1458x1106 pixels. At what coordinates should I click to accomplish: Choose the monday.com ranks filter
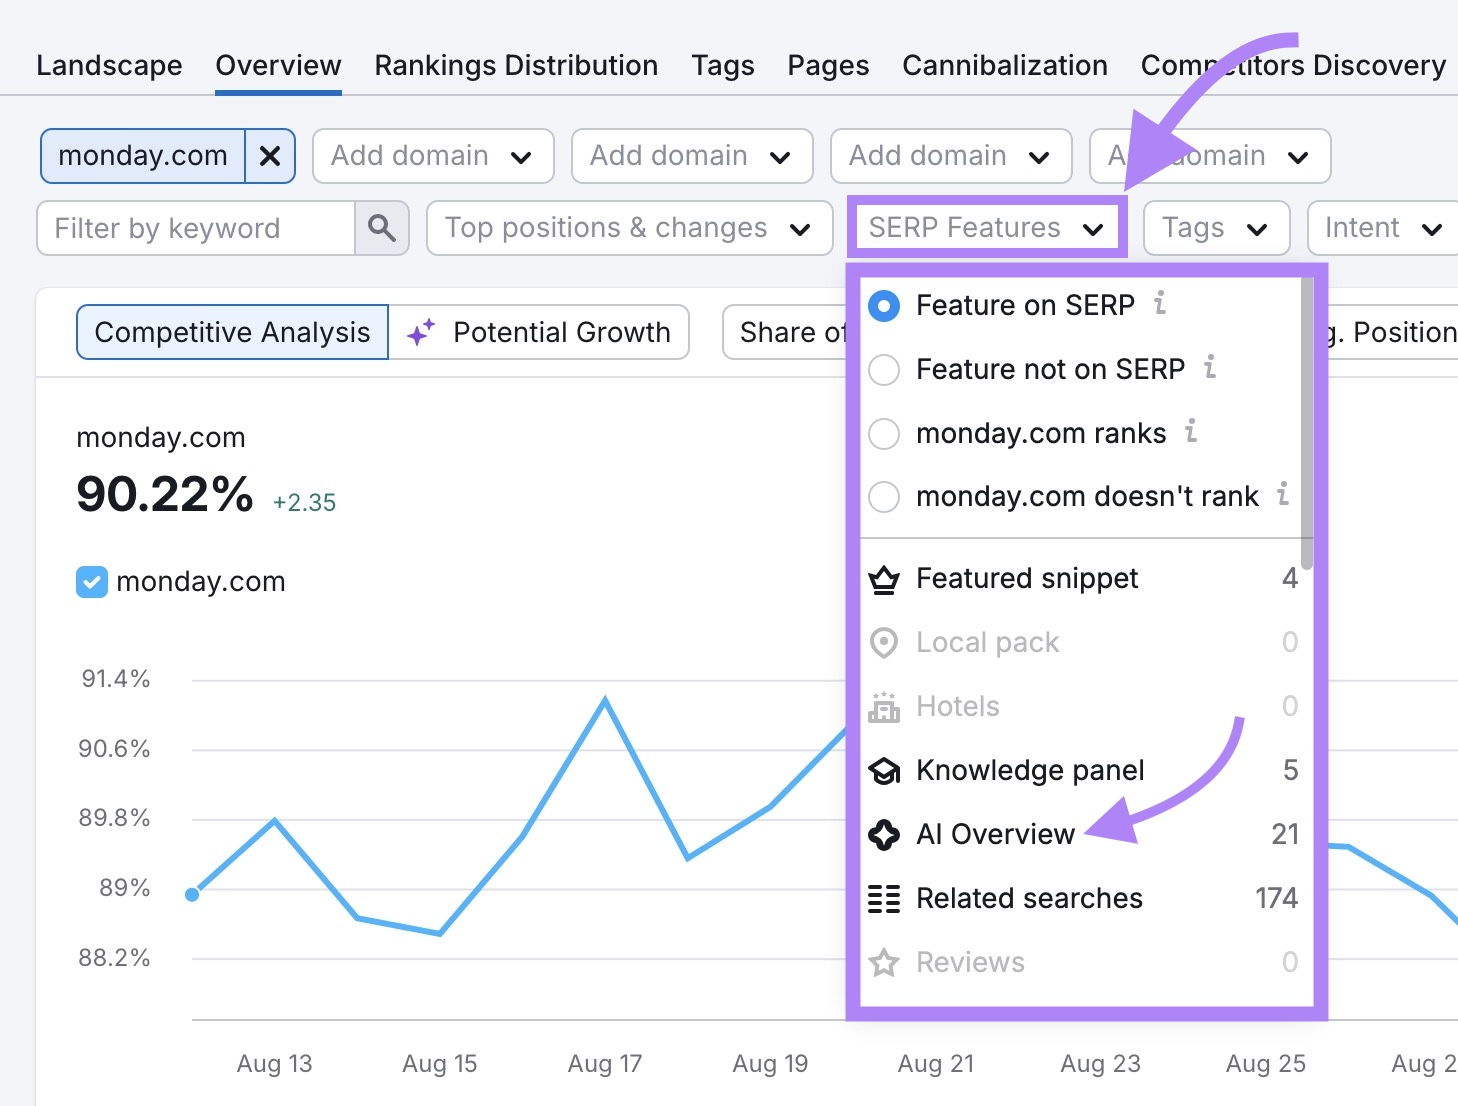pyautogui.click(x=884, y=433)
